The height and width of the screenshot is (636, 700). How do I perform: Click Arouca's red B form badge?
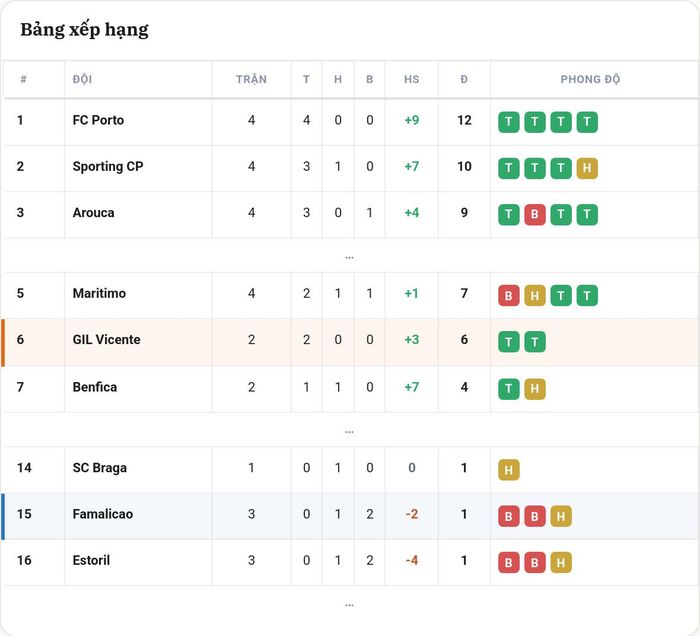534,215
